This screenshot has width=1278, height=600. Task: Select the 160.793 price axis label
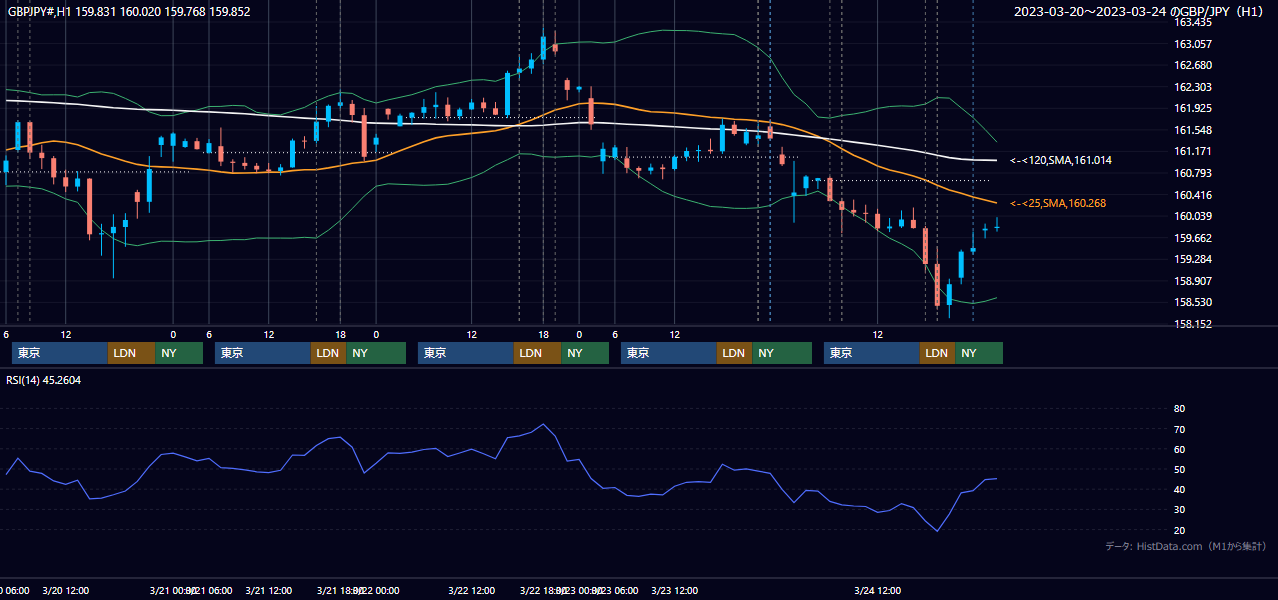1193,174
